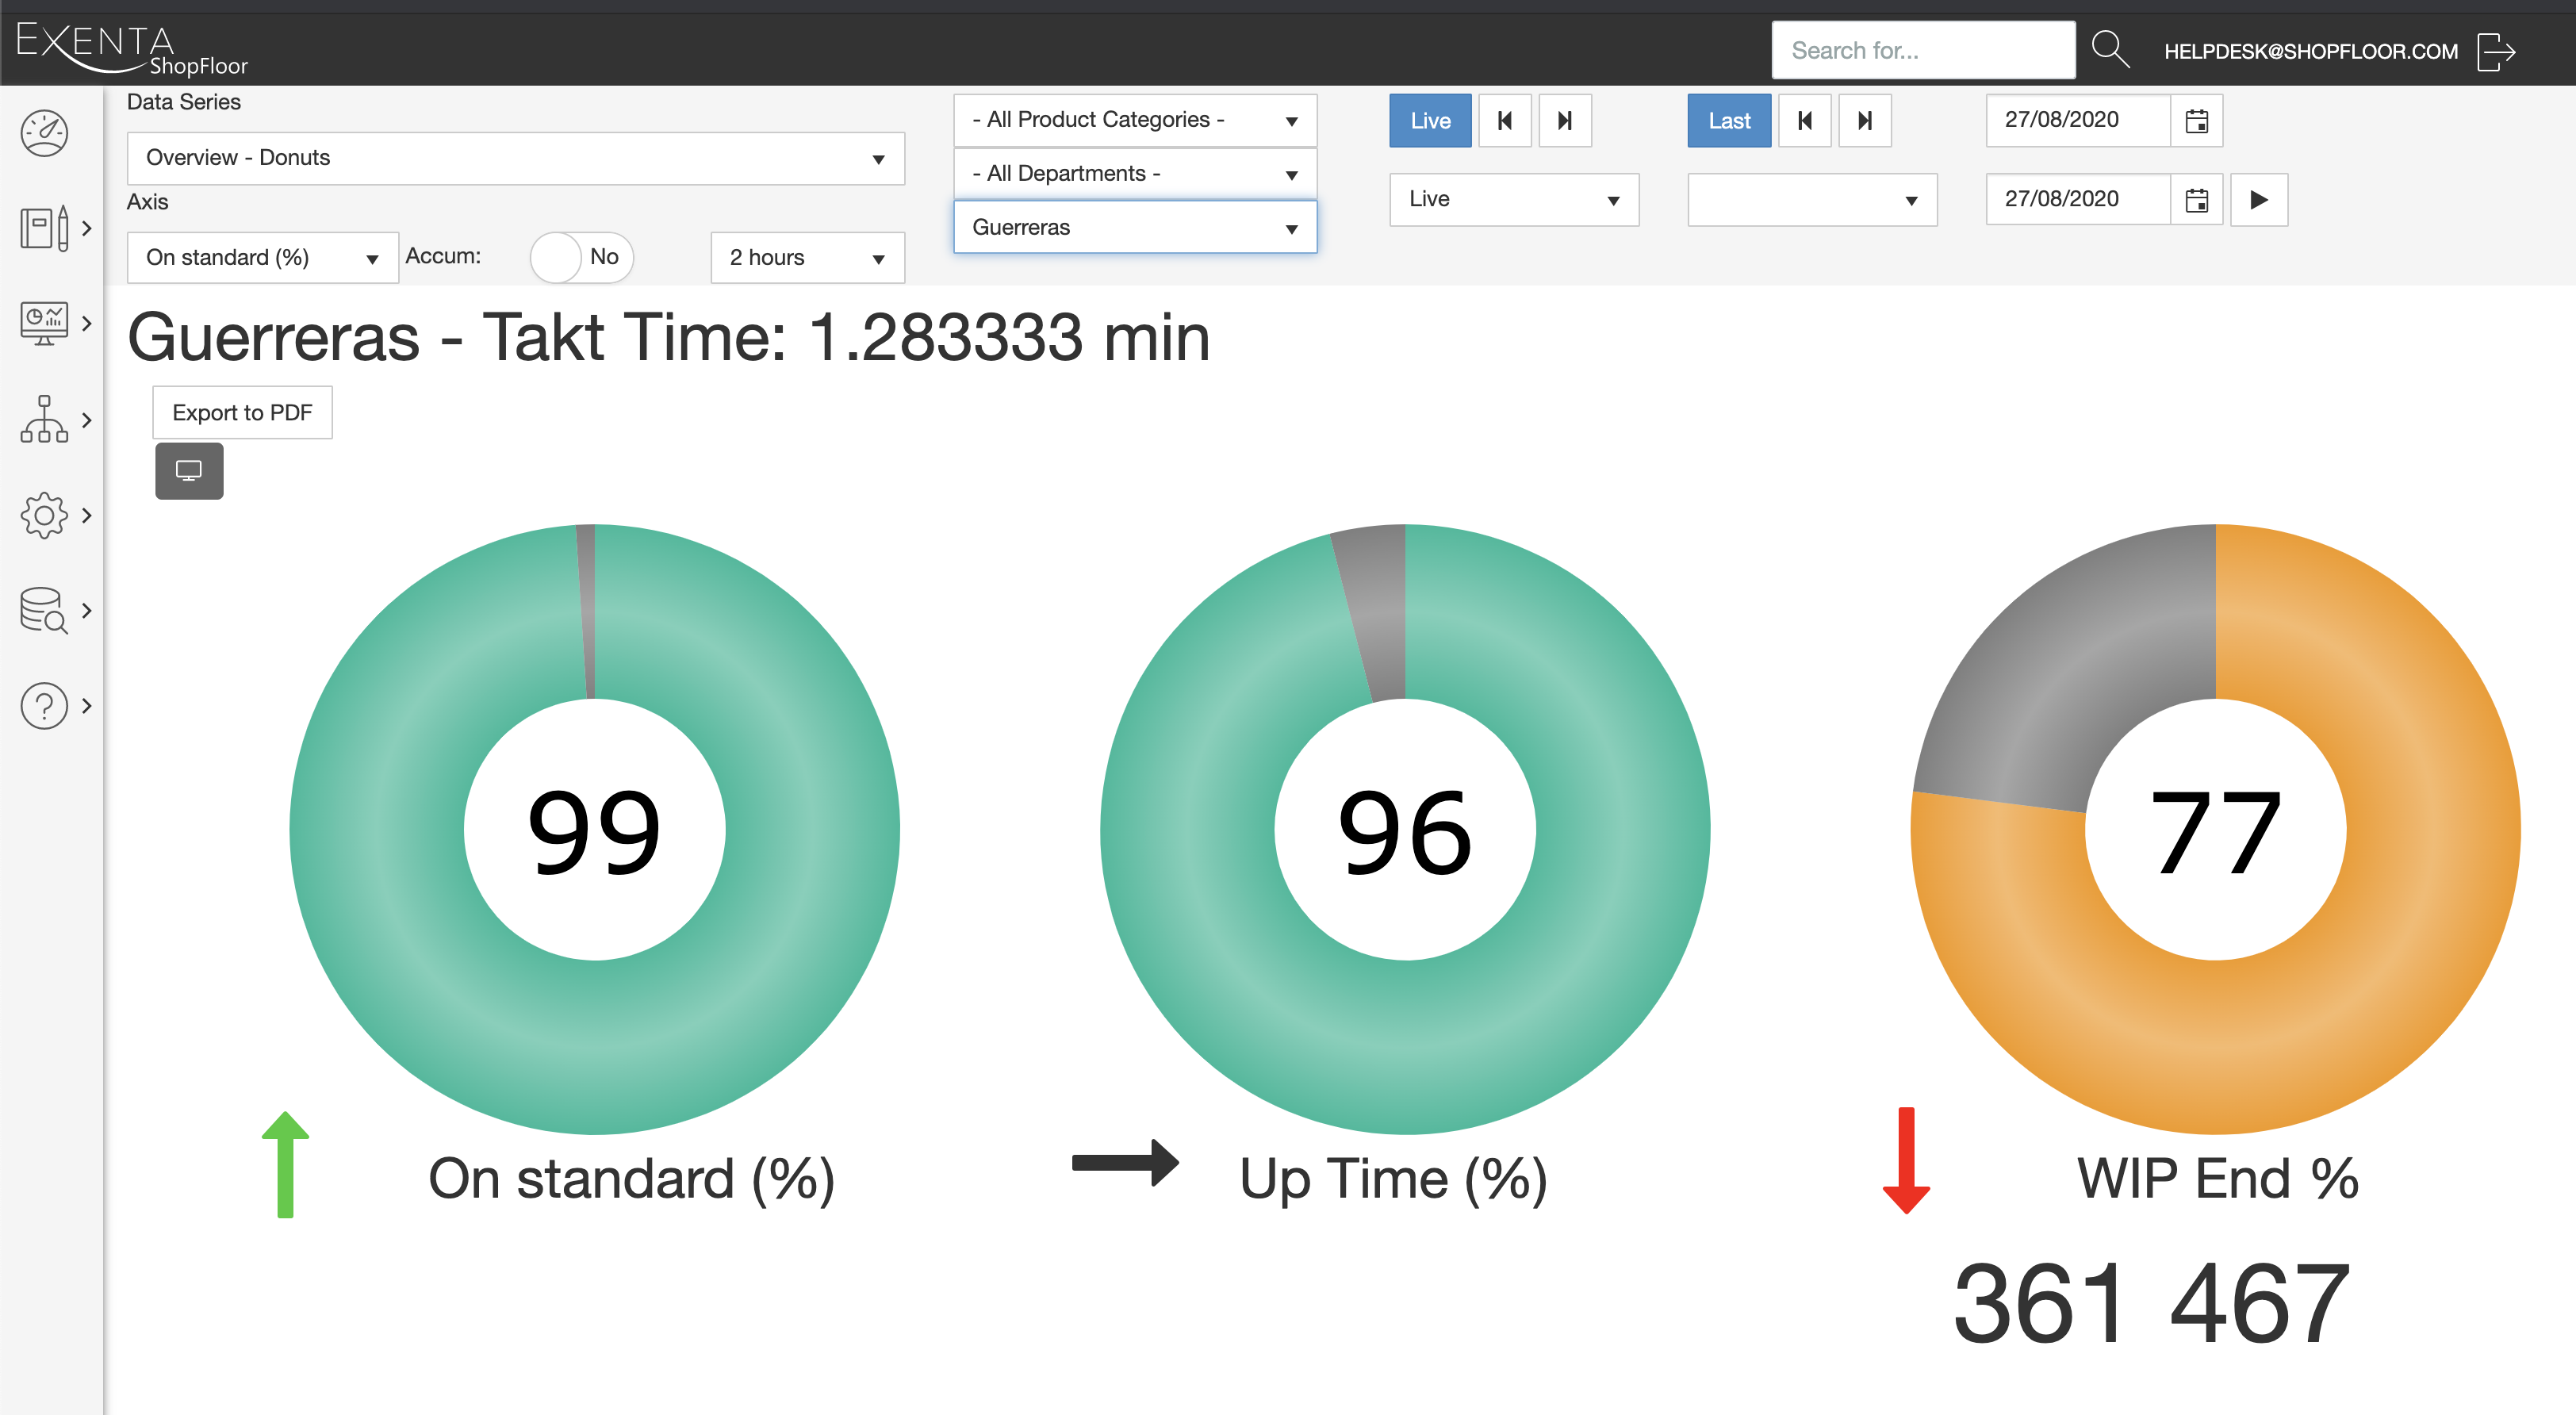Open the settings gear sidebar icon
The image size is (2576, 1415).
(44, 515)
